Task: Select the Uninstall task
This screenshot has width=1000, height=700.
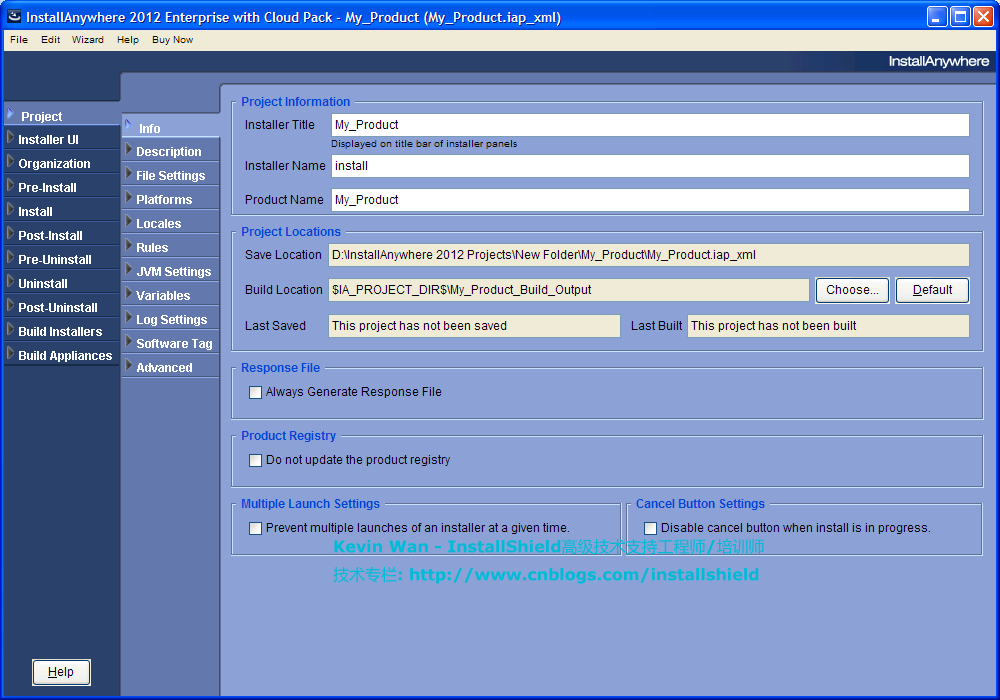Action: pos(62,284)
